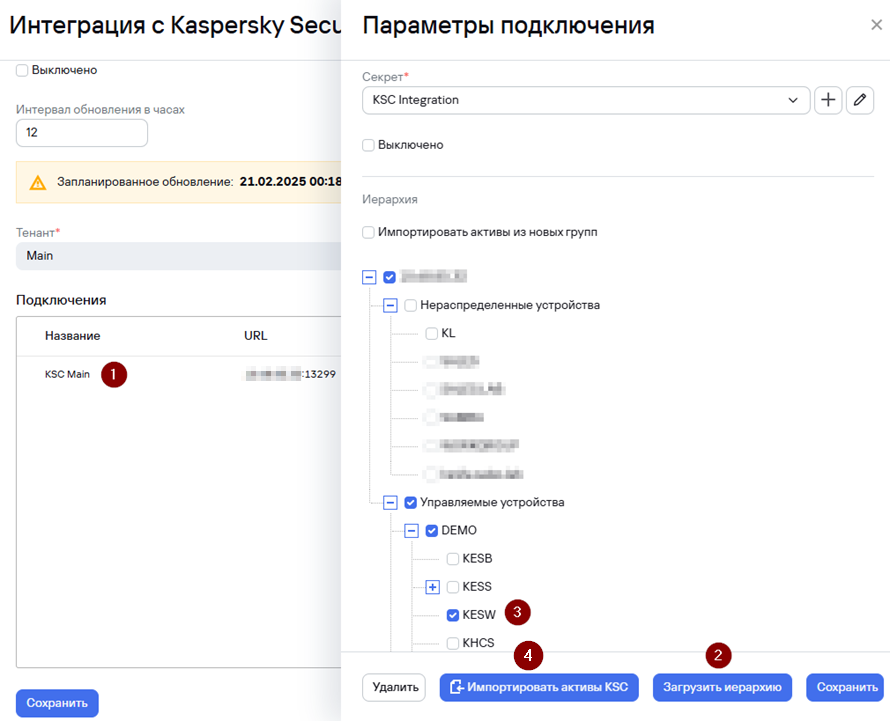The height and width of the screenshot is (721, 890).
Task: Select the DEMO label in hierarchy
Action: click(459, 530)
